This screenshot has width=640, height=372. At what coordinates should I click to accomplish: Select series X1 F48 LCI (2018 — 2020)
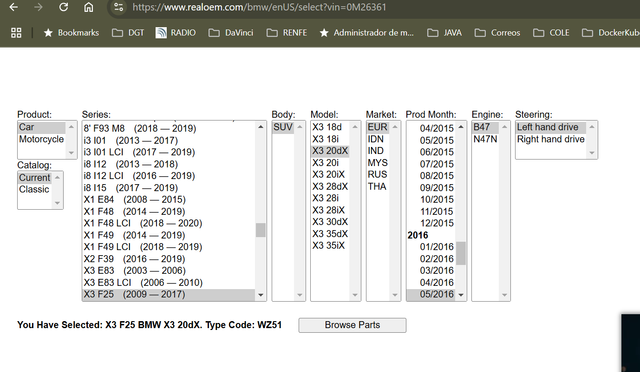[x=169, y=223]
